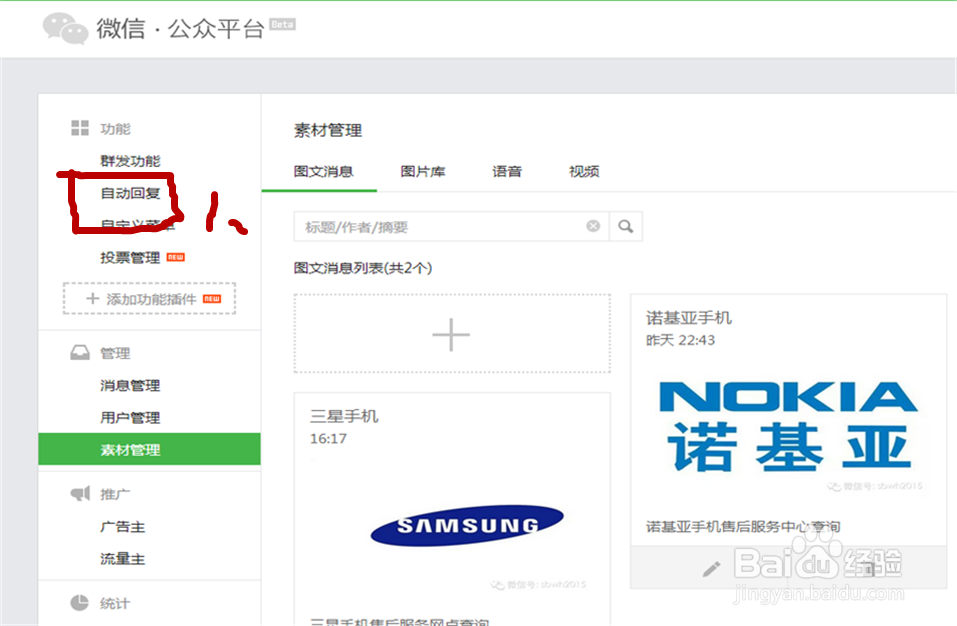The image size is (957, 626).
Task: Switch to the 语音 tab
Action: click(507, 171)
